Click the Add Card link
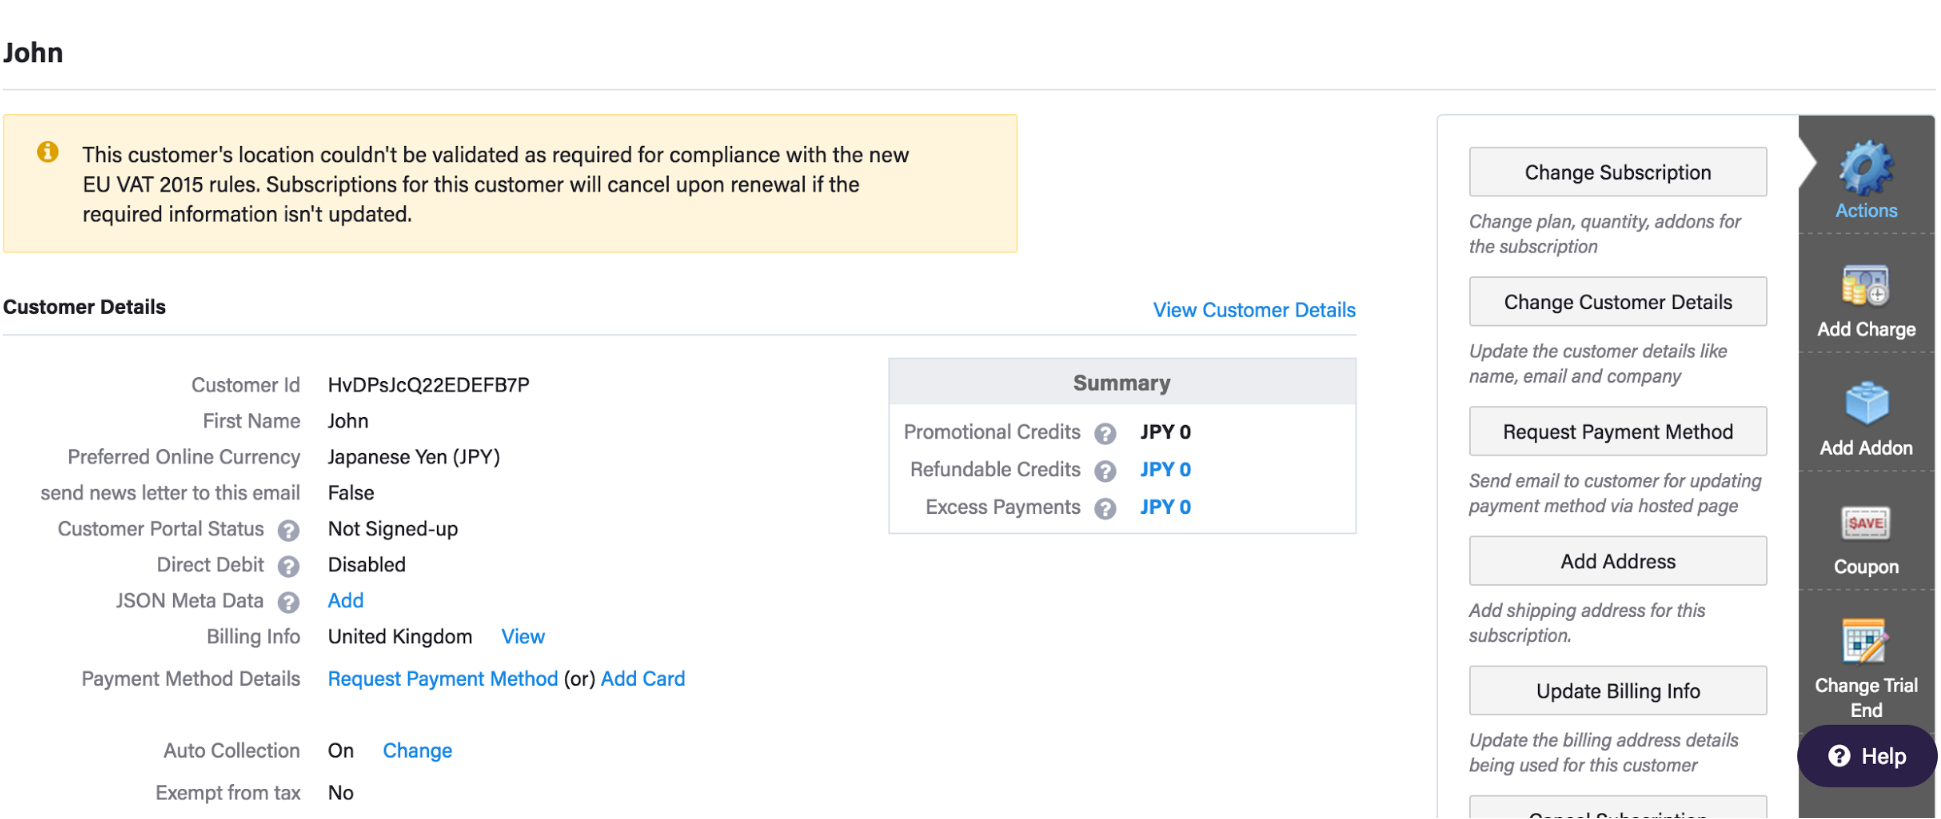 pyautogui.click(x=642, y=679)
